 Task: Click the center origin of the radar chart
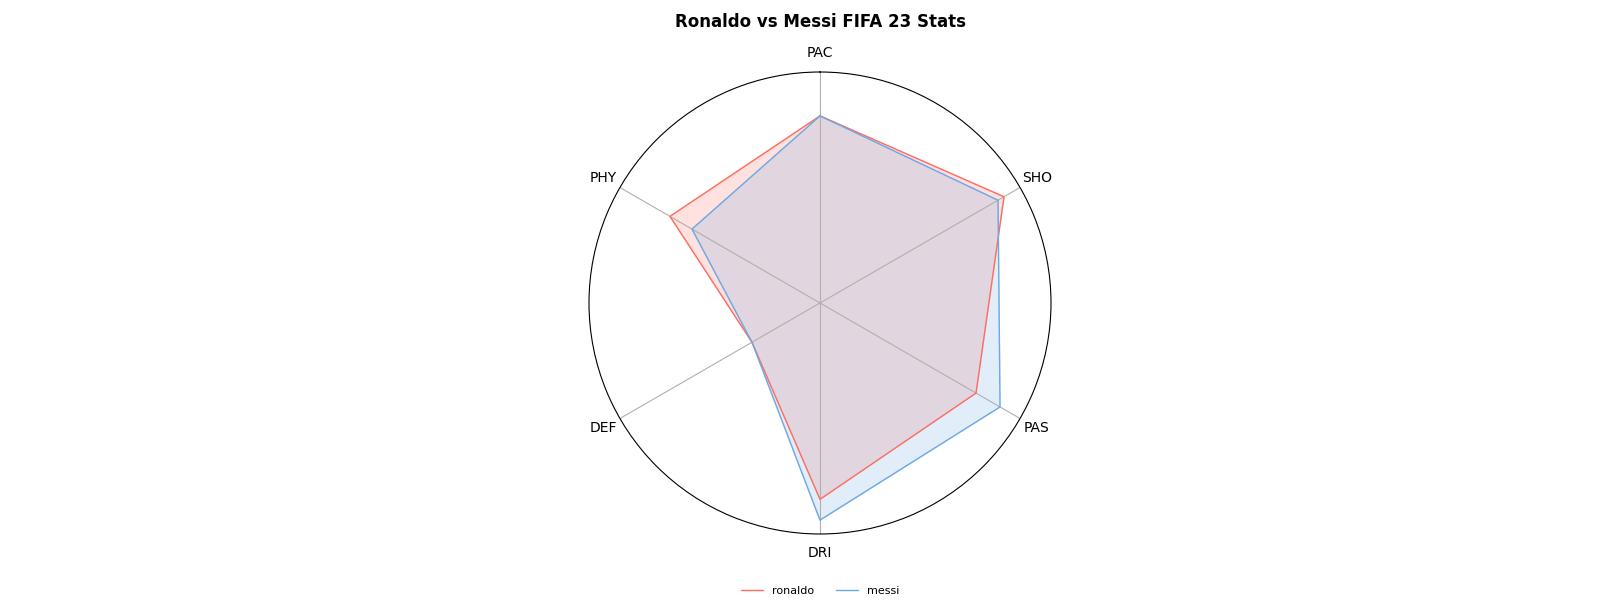(x=820, y=302)
